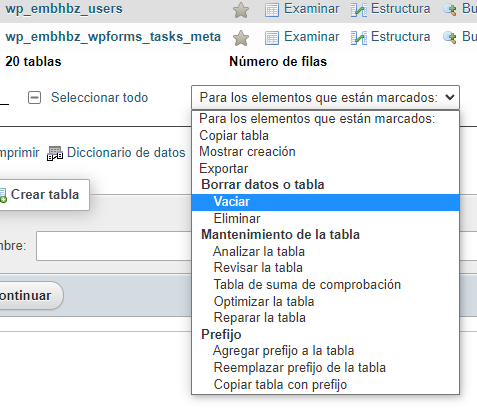Click Estructura icon for wp_embhbz_users row

(359, 10)
